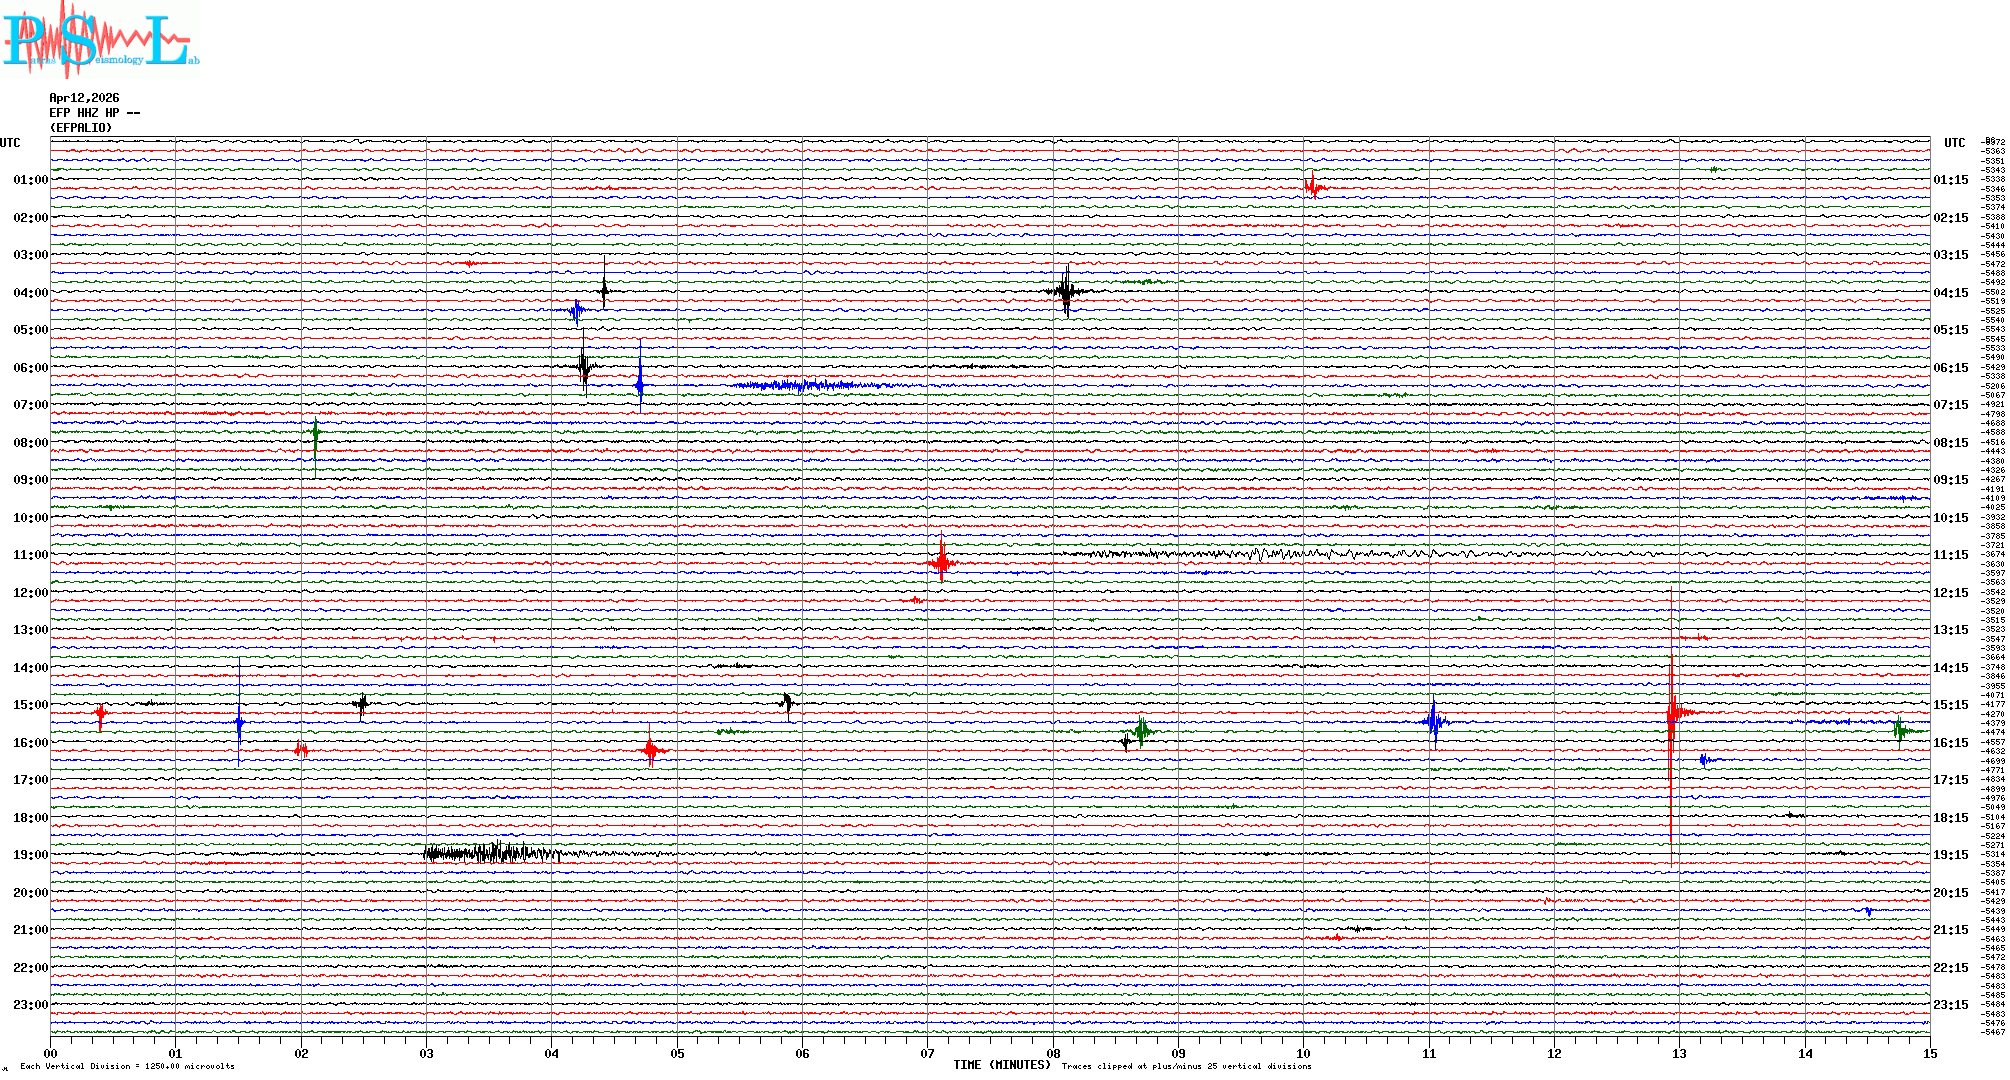Click the 06:15 label on right axis
This screenshot has height=1080, width=2010.
tap(1950, 368)
